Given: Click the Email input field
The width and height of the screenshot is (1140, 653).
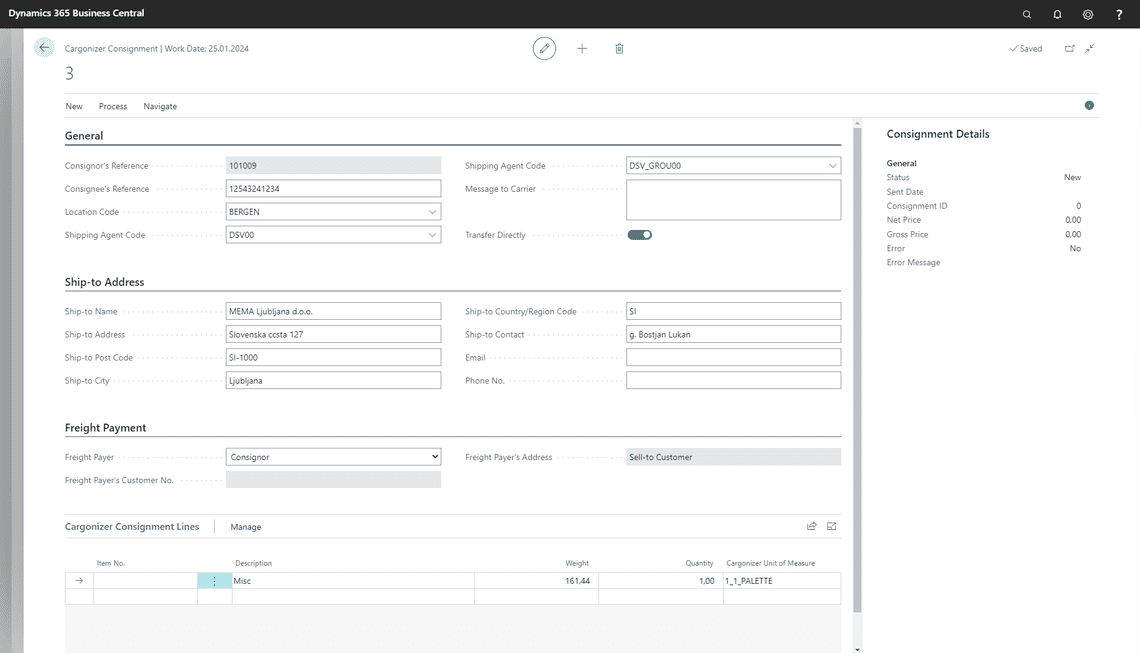Looking at the screenshot, I should pyautogui.click(x=733, y=358).
